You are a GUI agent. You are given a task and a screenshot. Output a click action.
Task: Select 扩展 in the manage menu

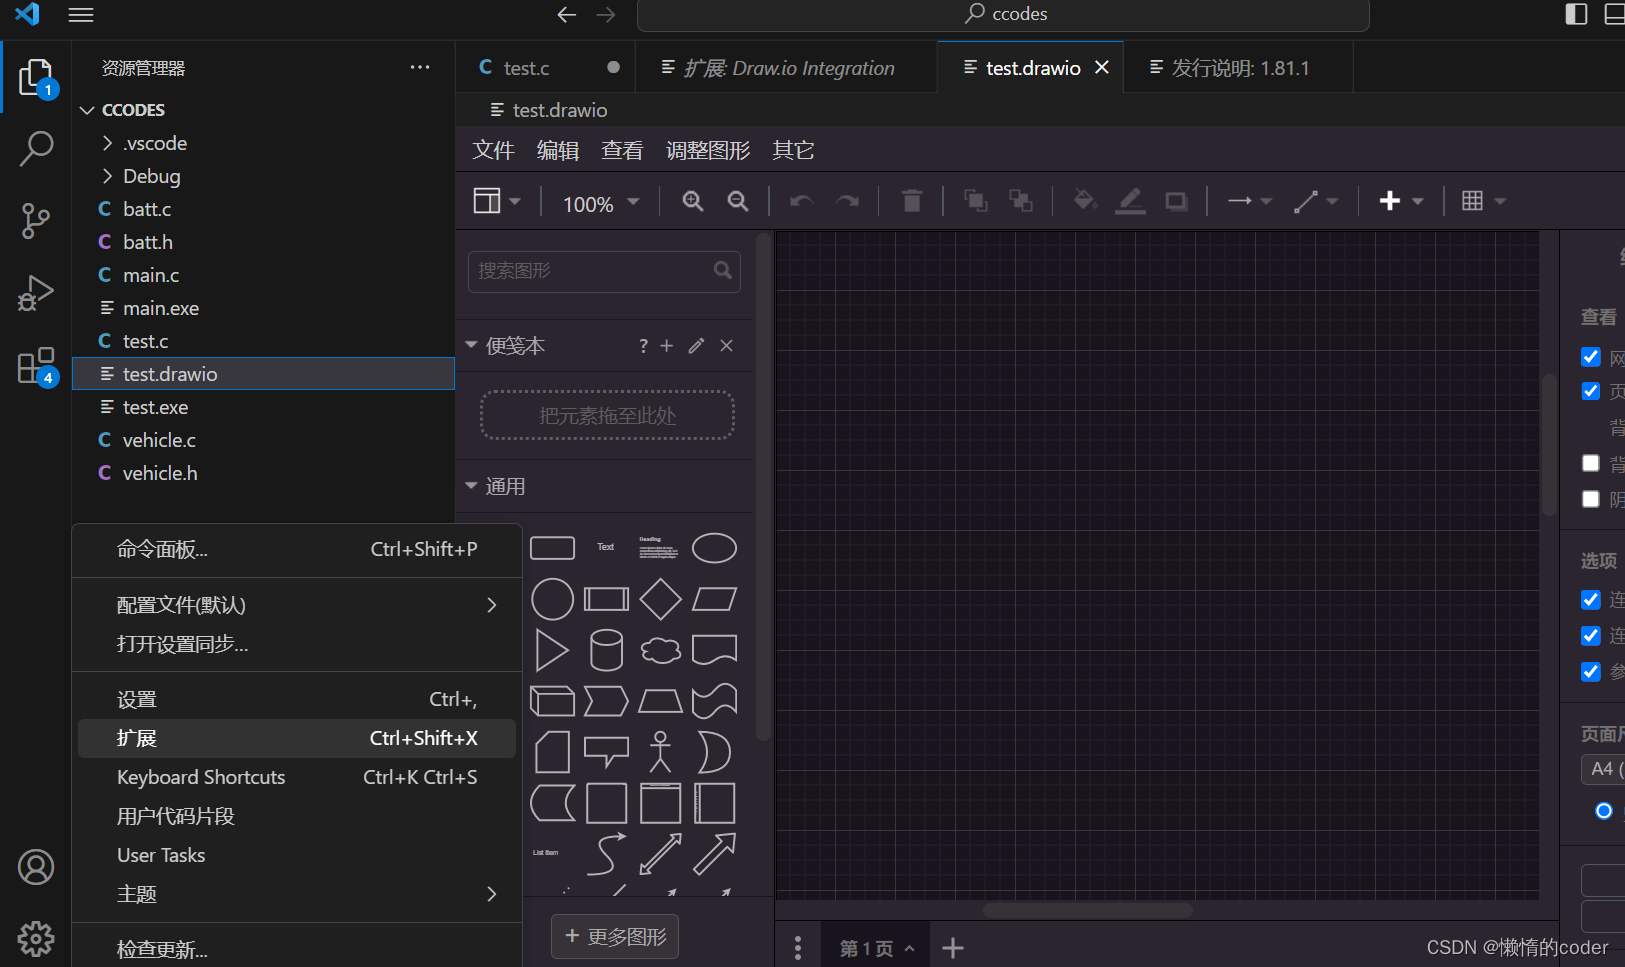coord(296,738)
